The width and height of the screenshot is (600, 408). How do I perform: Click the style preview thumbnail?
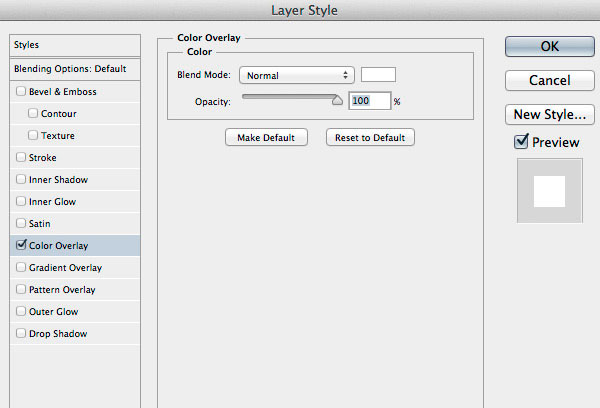tap(549, 191)
